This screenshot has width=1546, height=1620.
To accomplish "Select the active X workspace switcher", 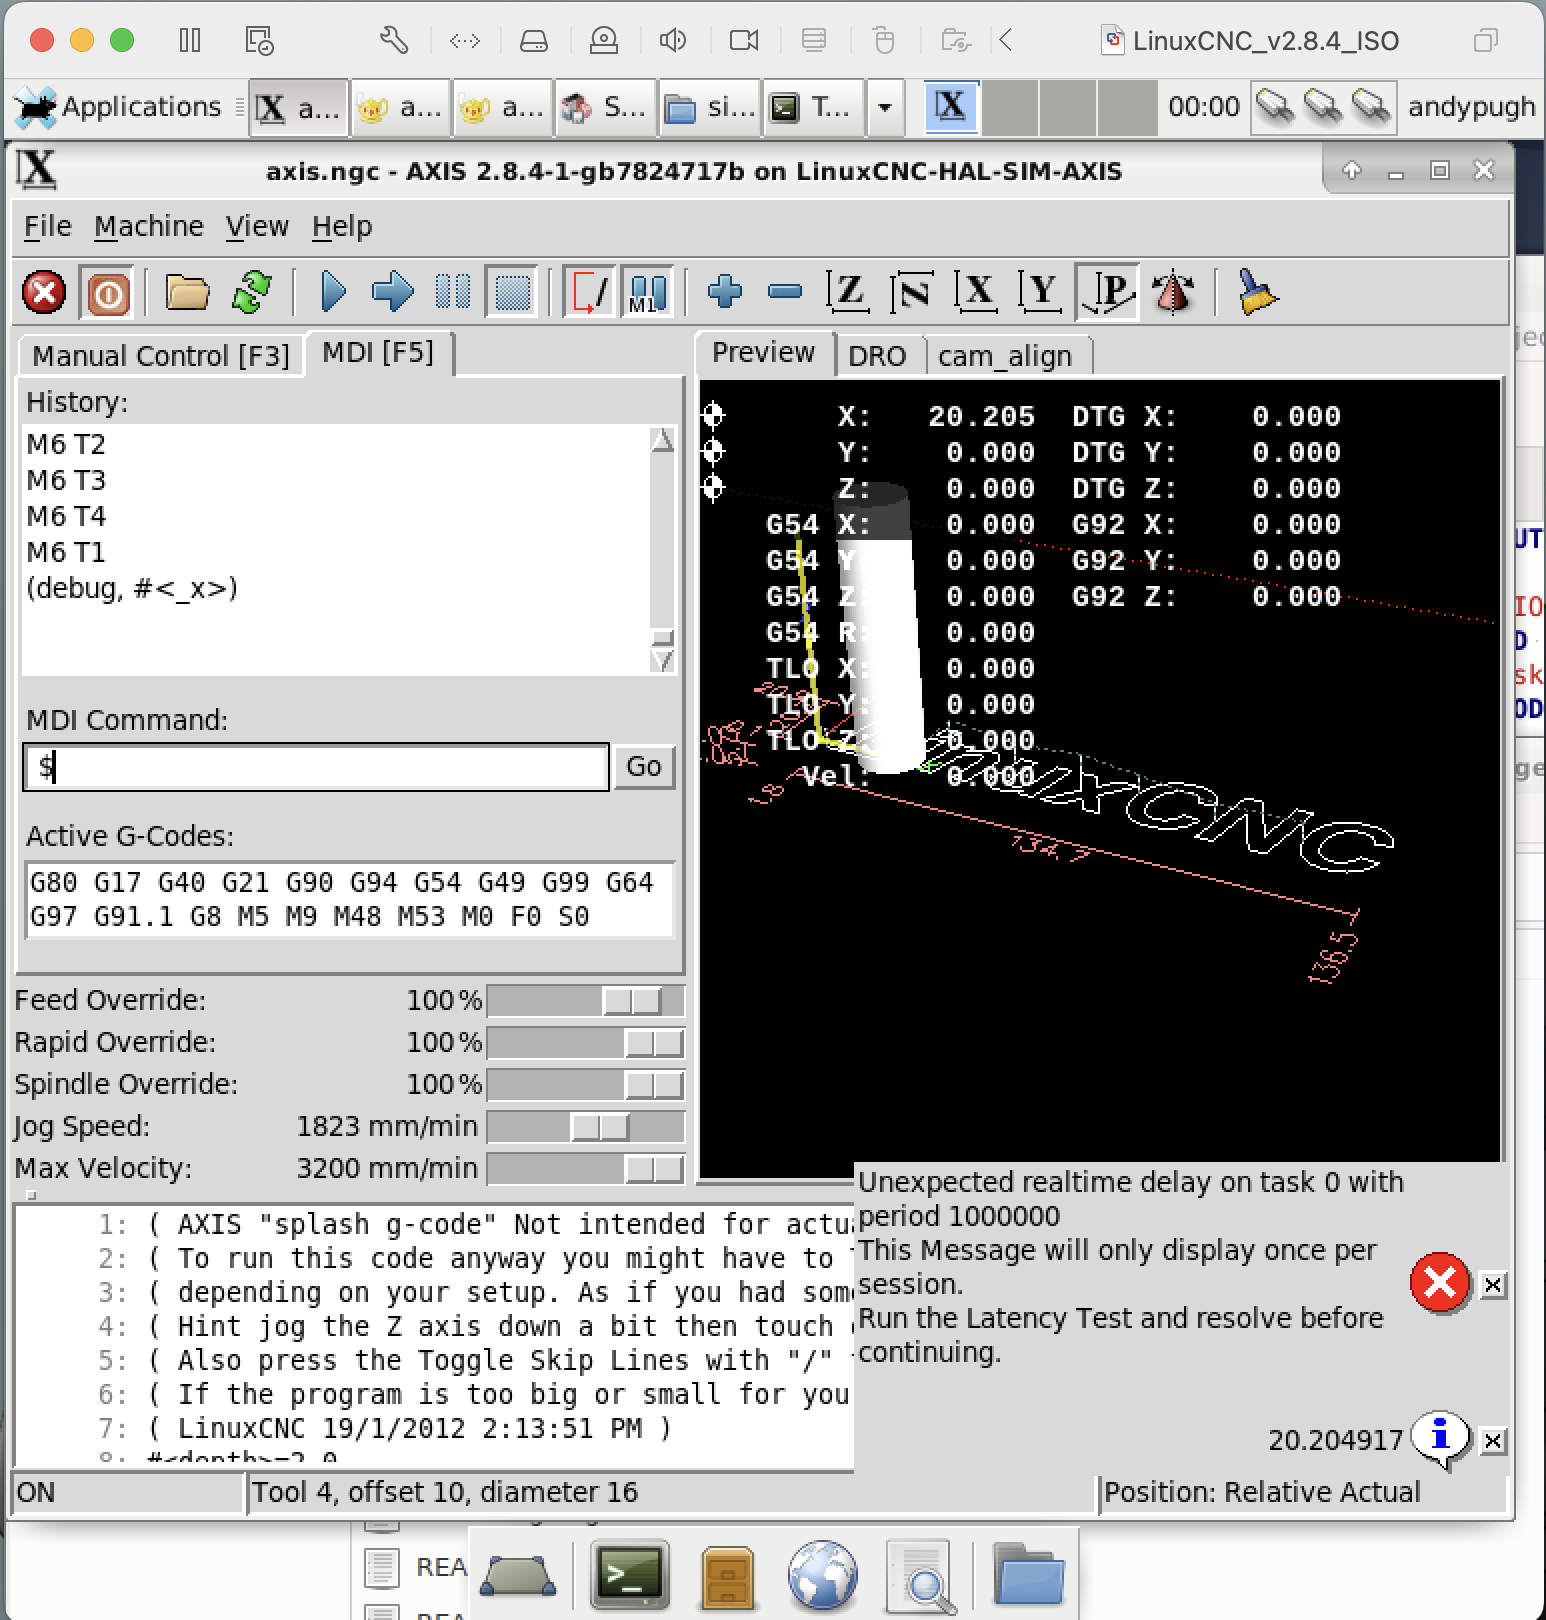I will click(x=951, y=107).
